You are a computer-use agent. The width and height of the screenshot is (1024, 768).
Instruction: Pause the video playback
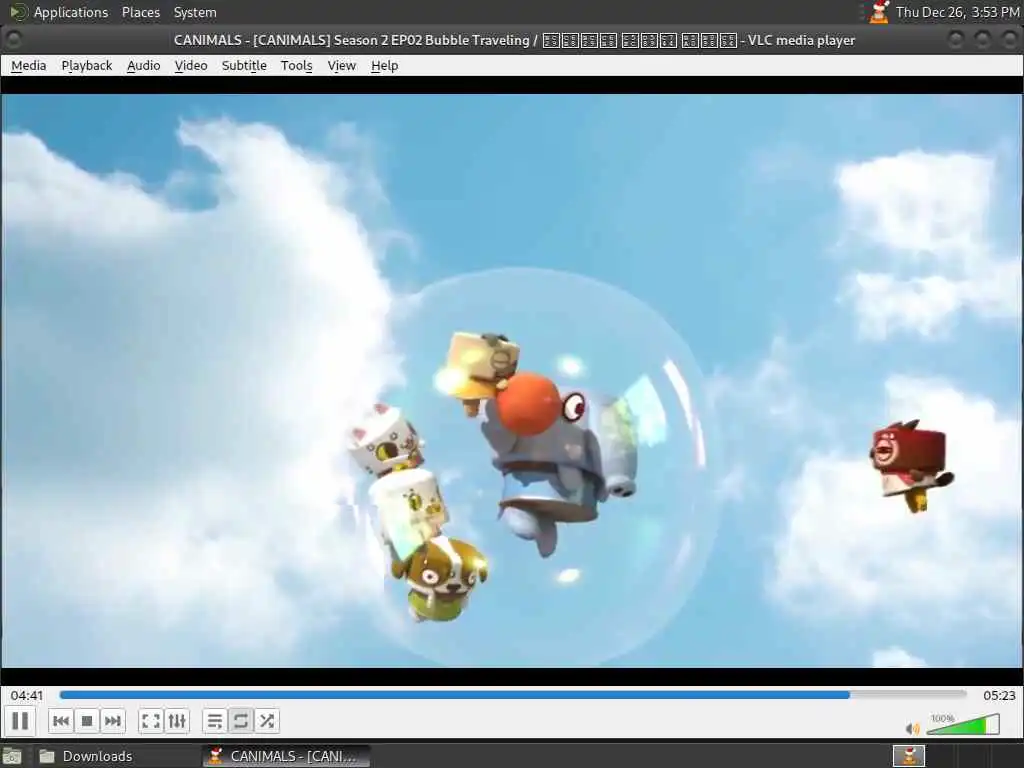[x=20, y=721]
